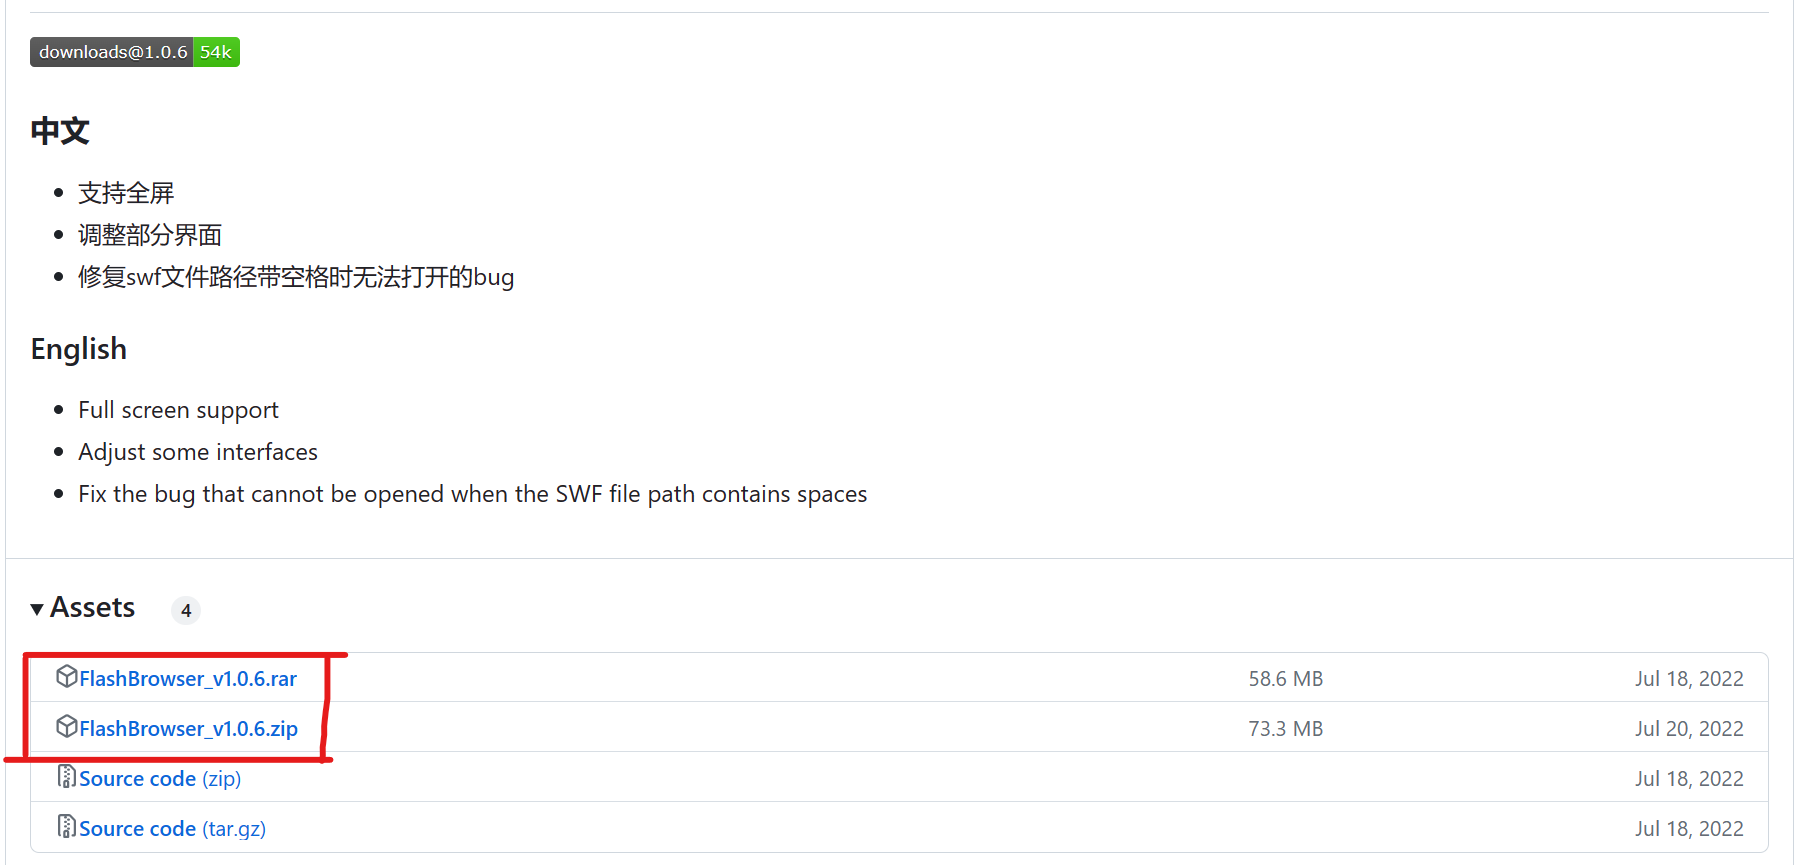Click package icon beside FlashBrowser_v1.0.6.zip
This screenshot has width=1818, height=865.
(67, 727)
